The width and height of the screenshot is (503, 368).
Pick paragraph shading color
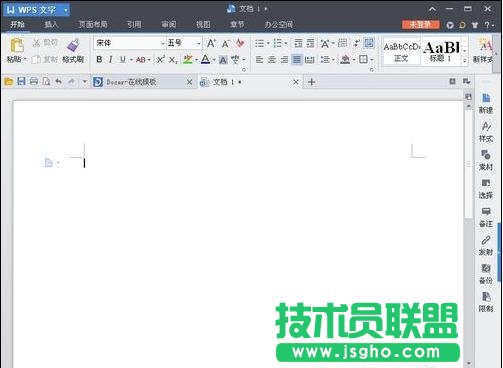(345, 60)
